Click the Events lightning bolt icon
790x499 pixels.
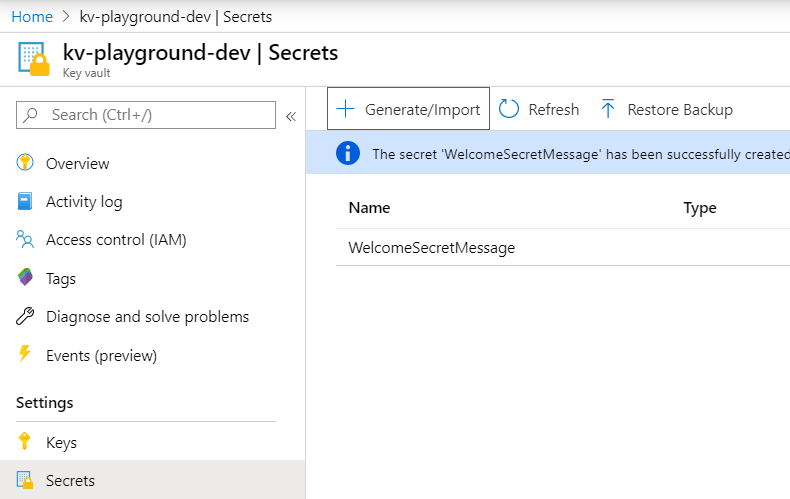(x=26, y=355)
